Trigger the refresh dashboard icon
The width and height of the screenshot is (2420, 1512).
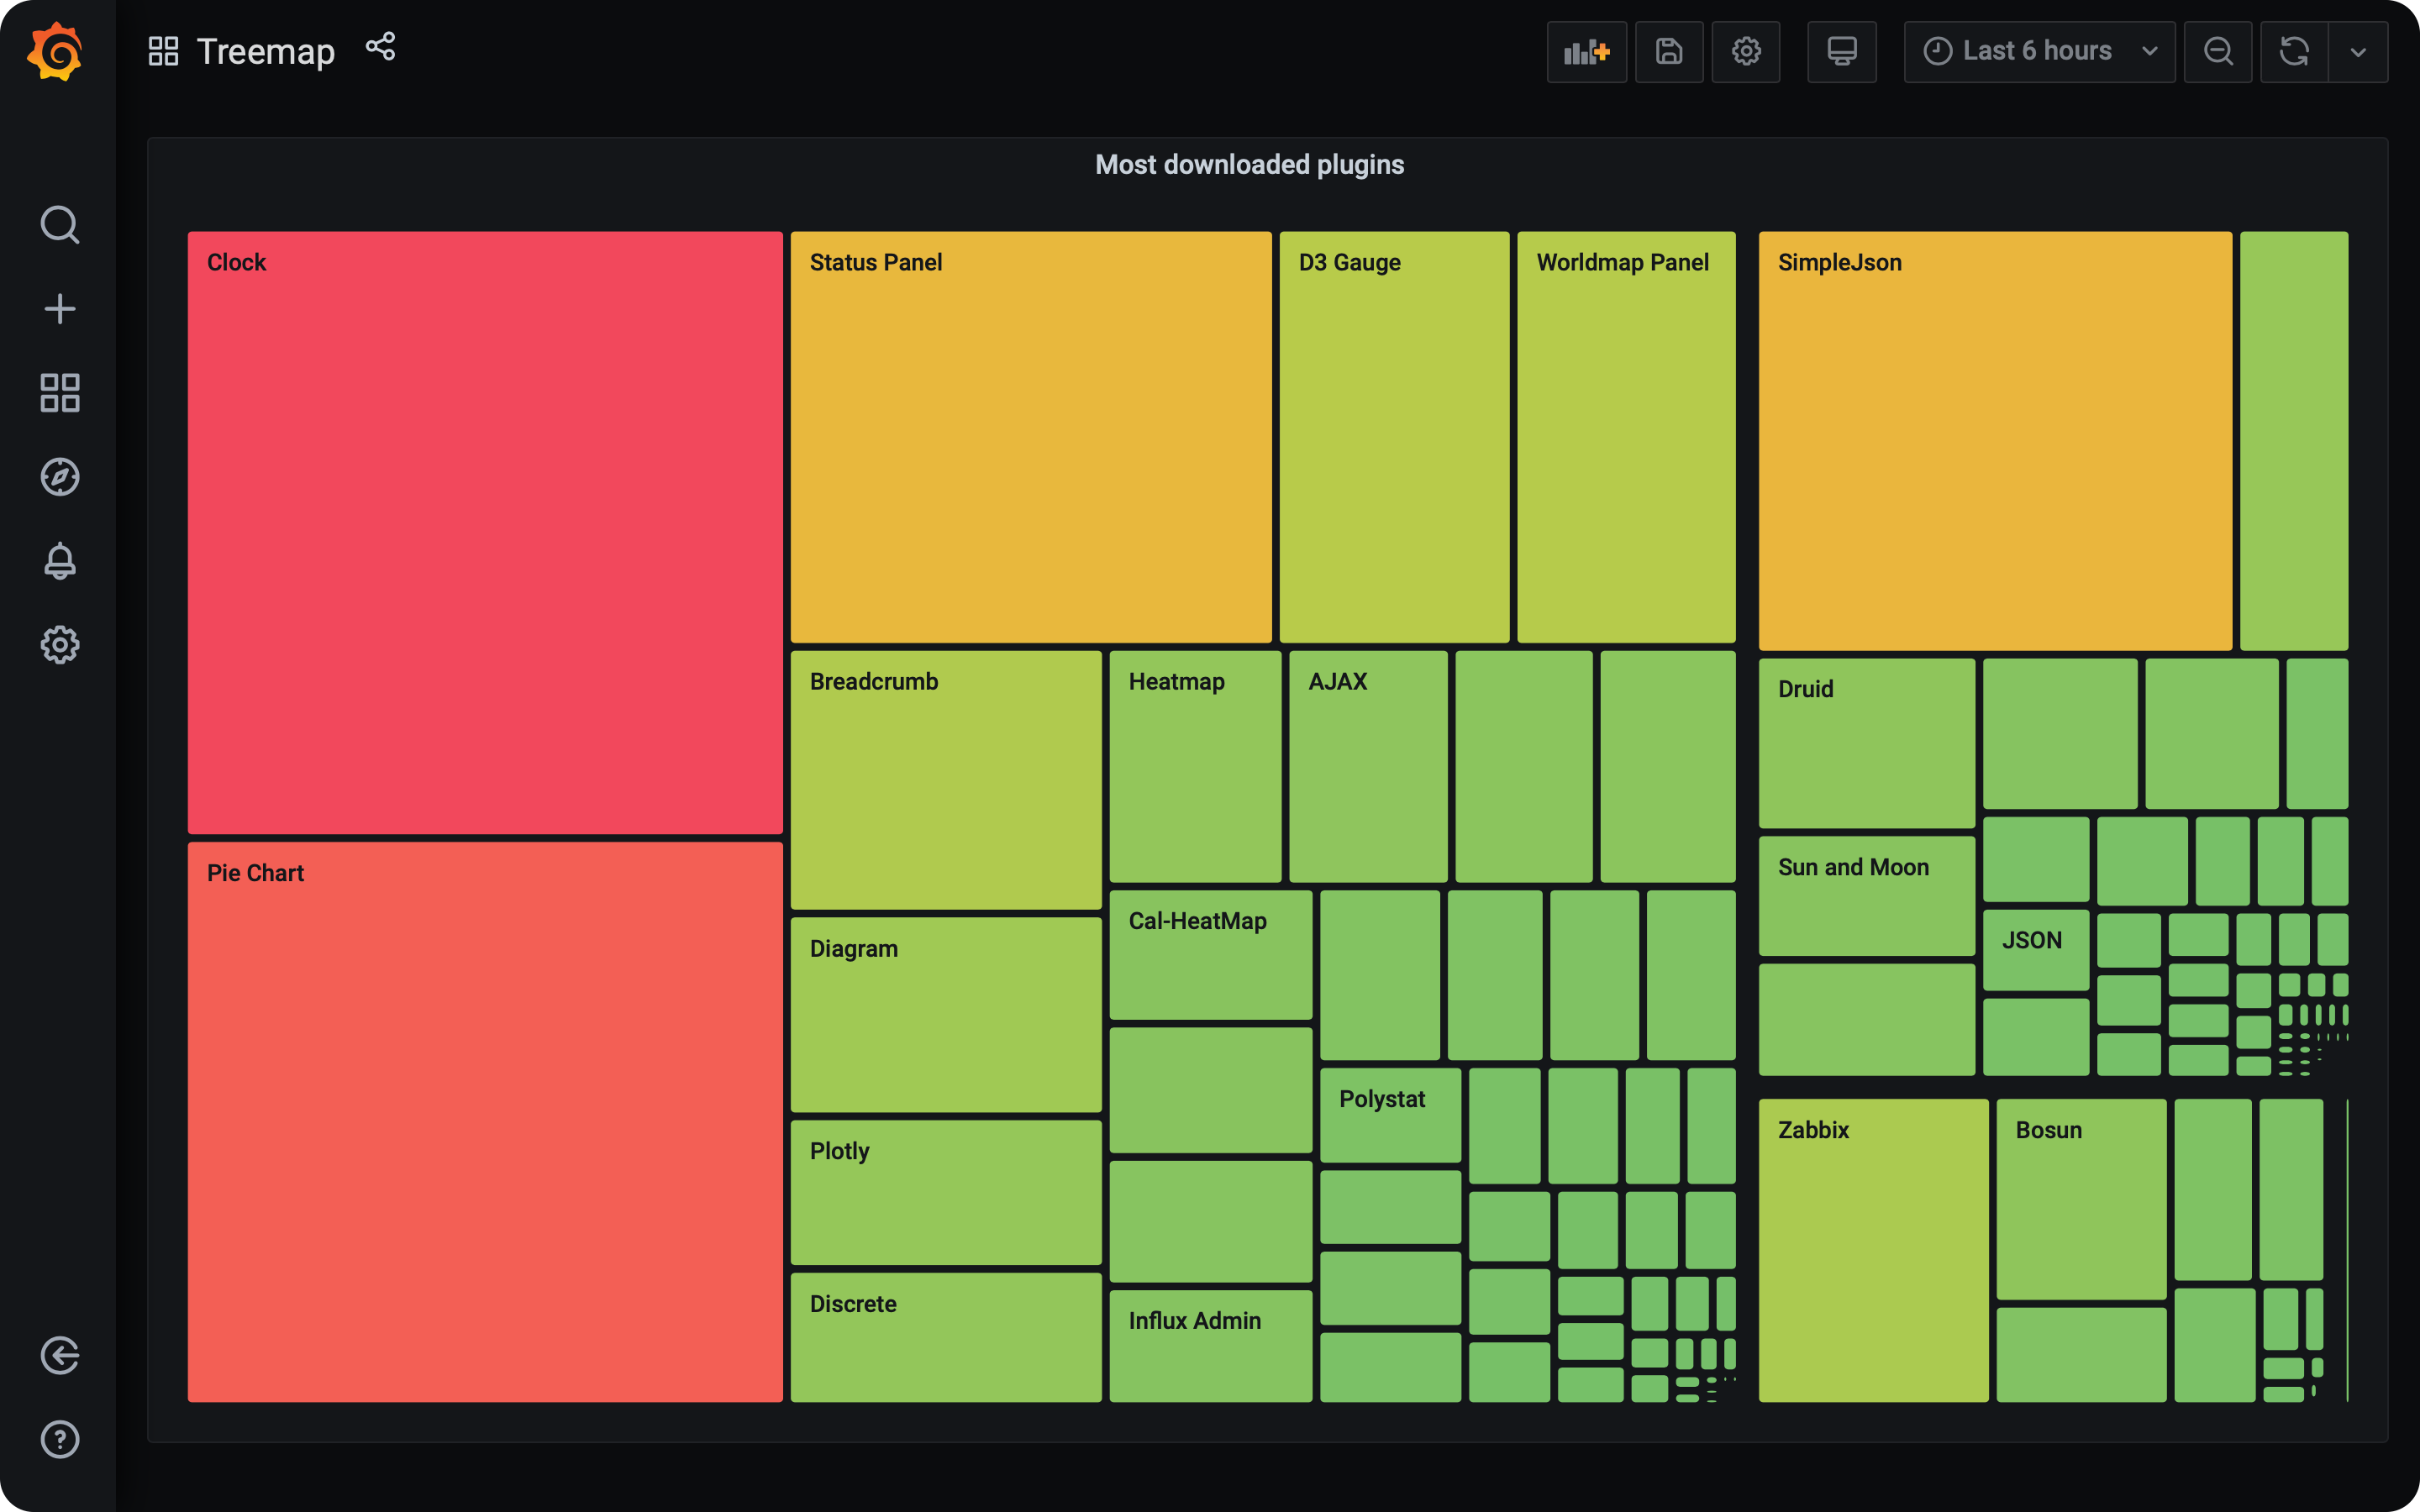[x=2294, y=51]
